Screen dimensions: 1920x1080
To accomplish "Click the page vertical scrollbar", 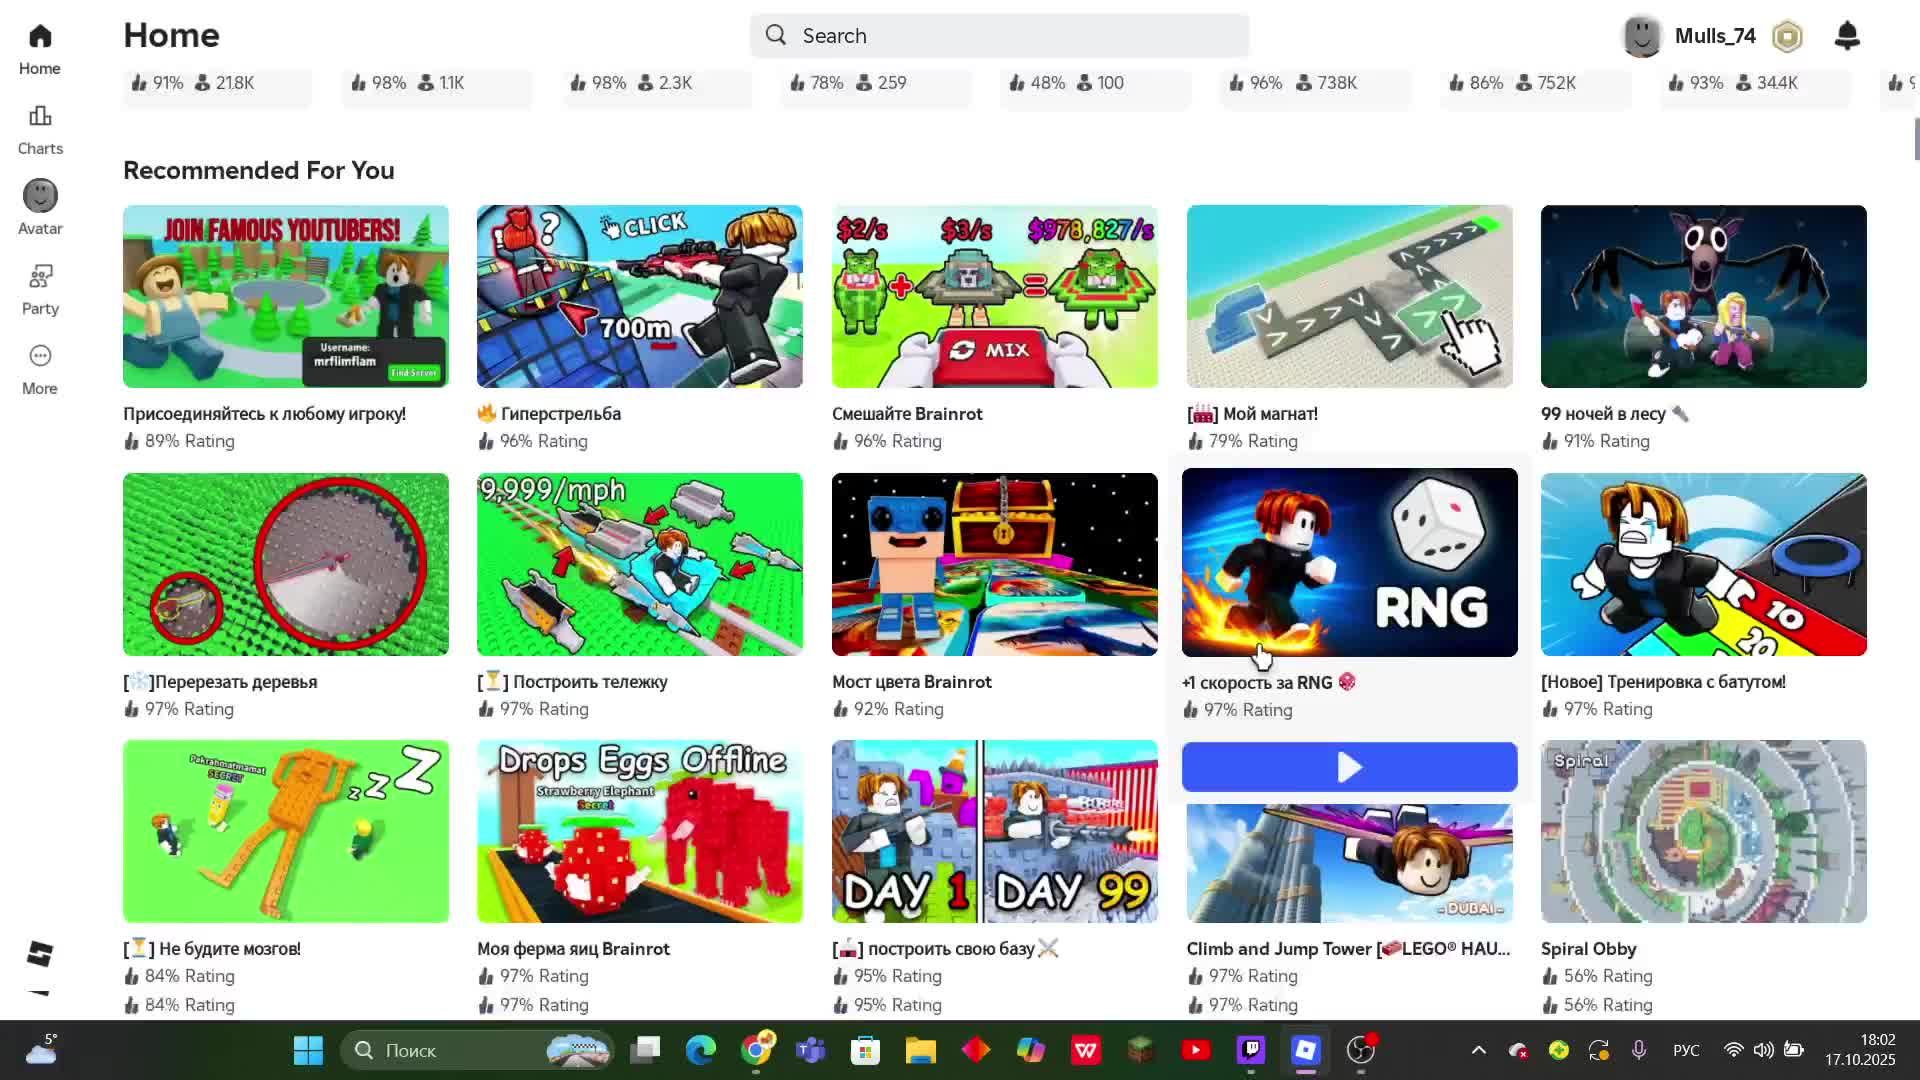I will (x=1916, y=140).
